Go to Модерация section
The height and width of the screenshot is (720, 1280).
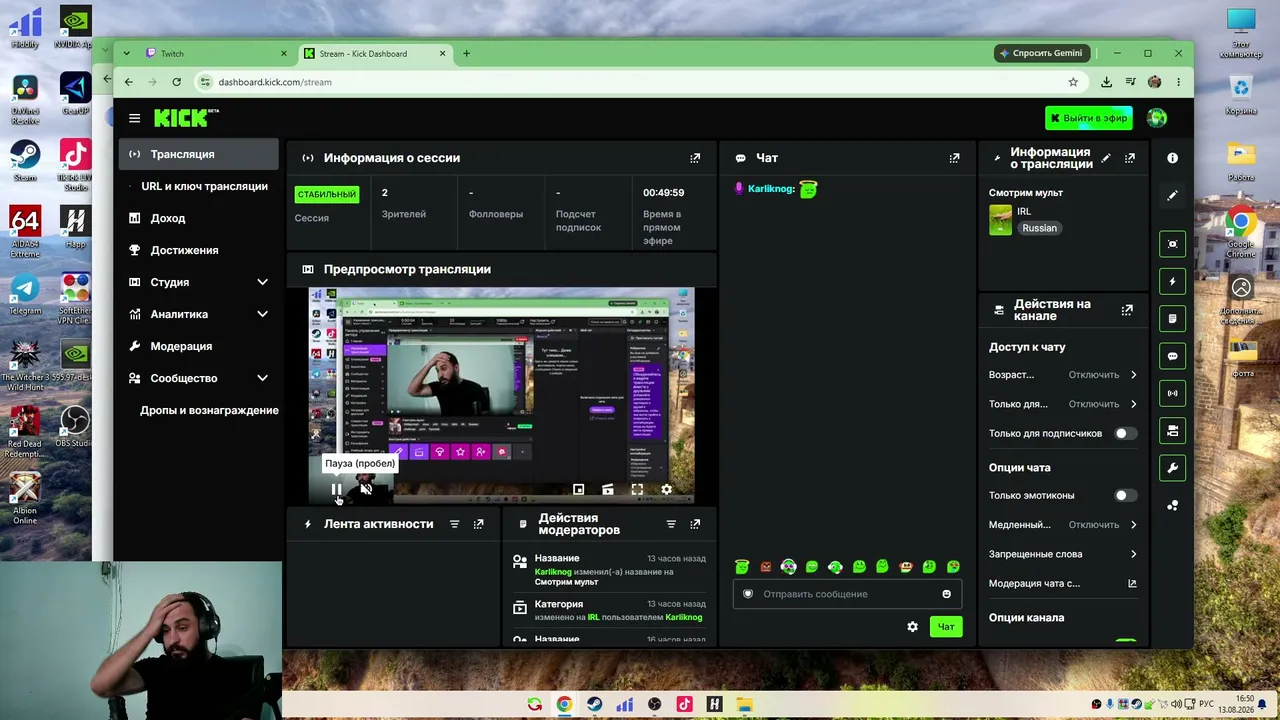[x=198, y=346]
